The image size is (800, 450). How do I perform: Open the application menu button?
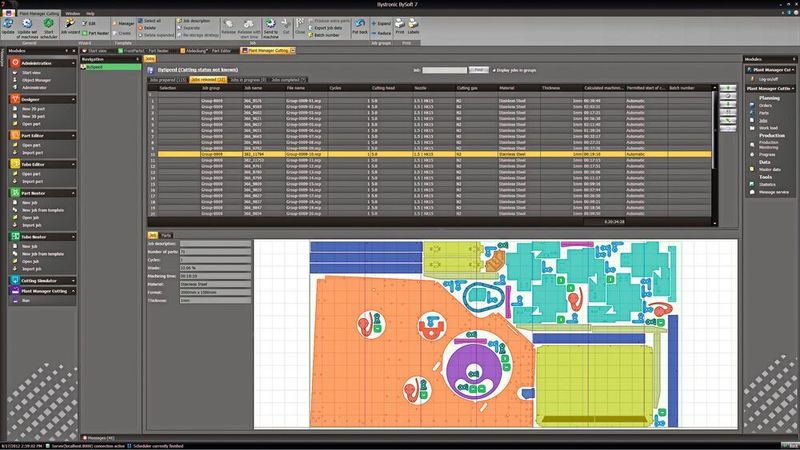[x=8, y=13]
